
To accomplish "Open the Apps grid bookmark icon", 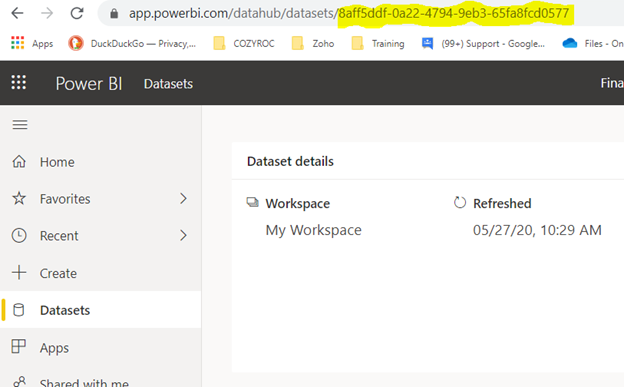I will click(x=18, y=43).
